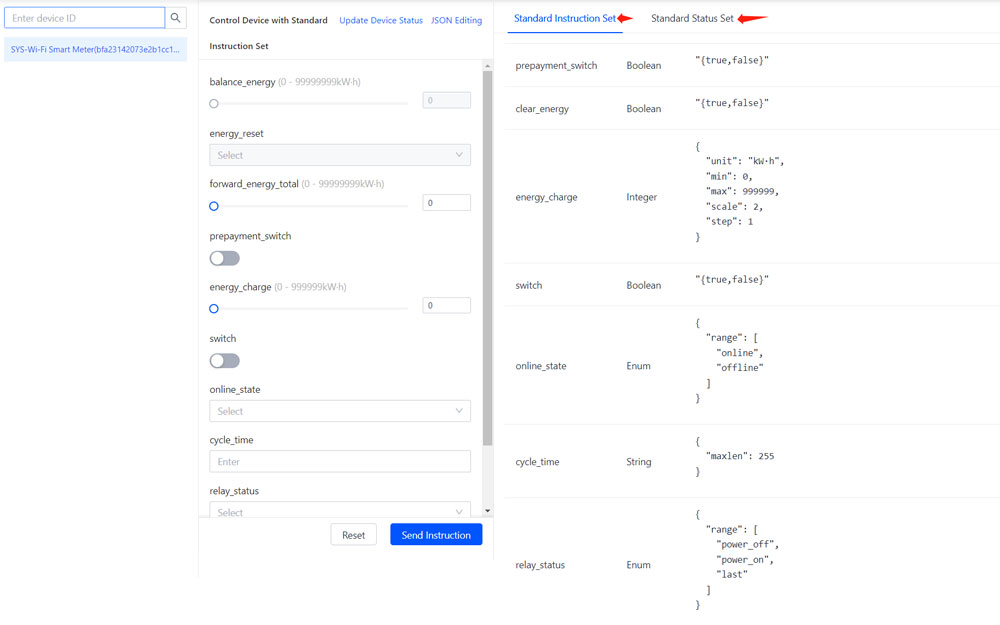Viewport: 1000px width, 625px height.
Task: Expand the online_state select box
Action: pos(339,411)
